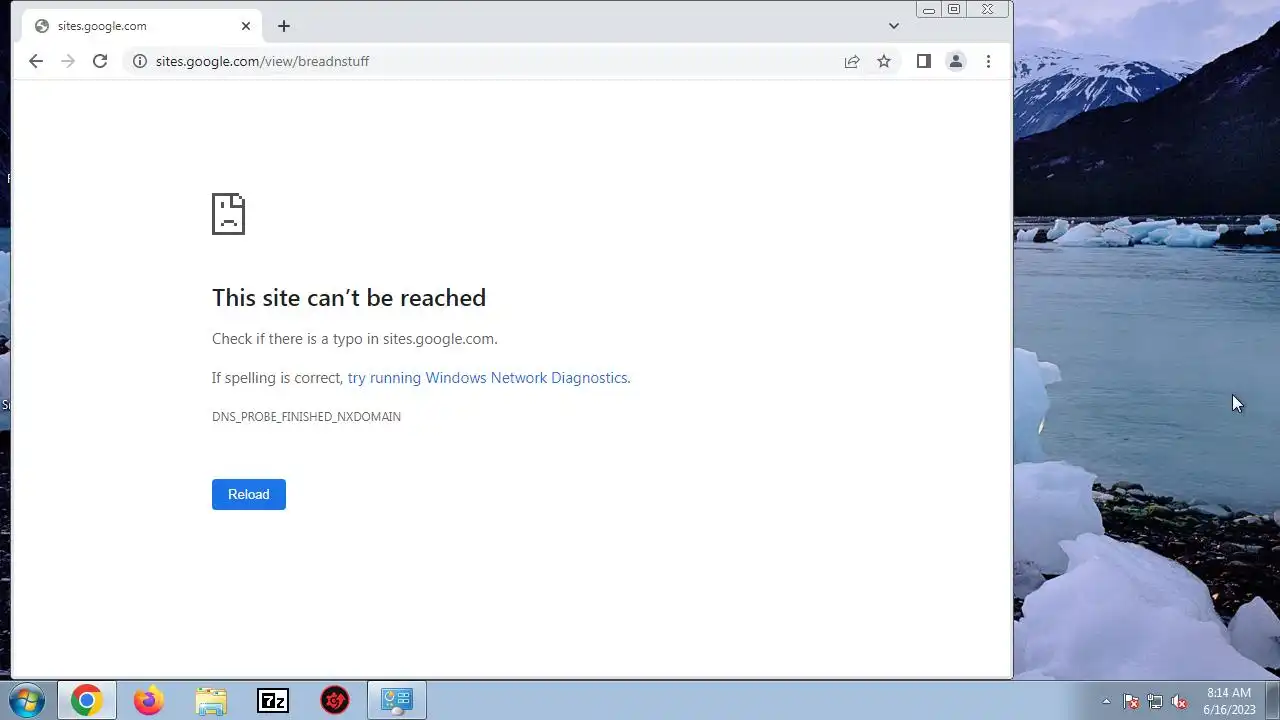
Task: Open the control panel taskbar app
Action: click(397, 701)
